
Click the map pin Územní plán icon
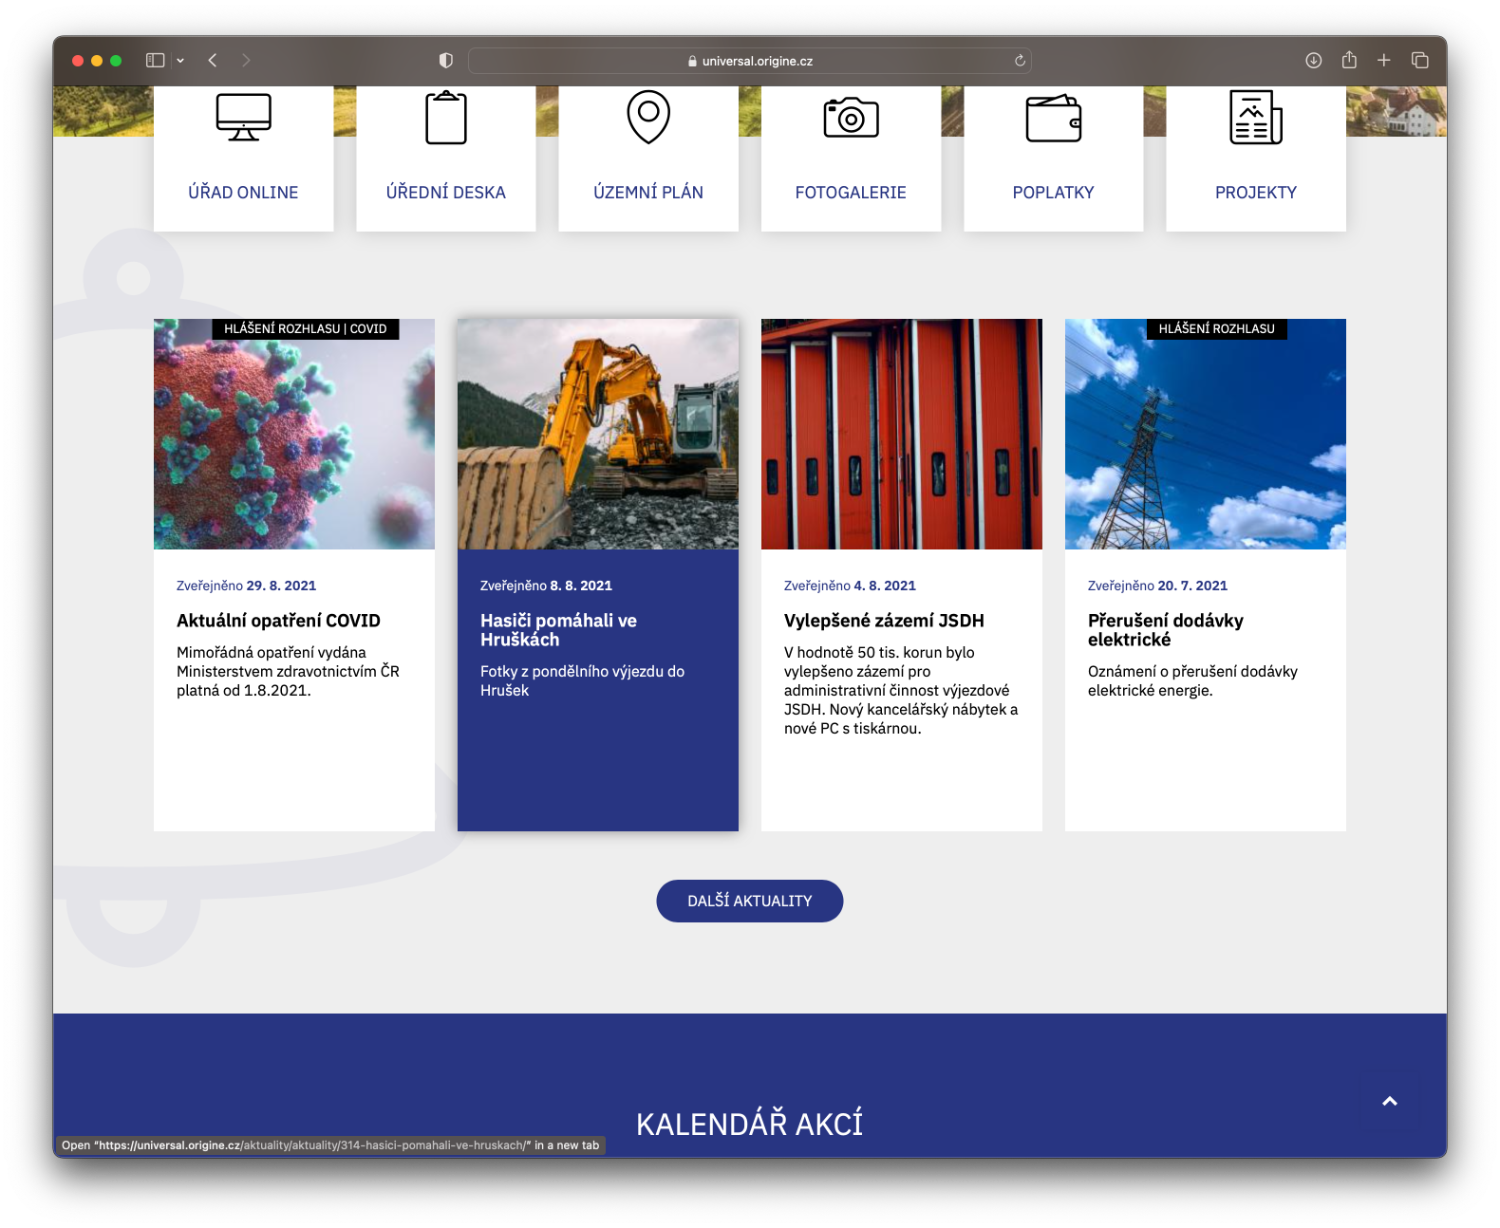pyautogui.click(x=648, y=117)
